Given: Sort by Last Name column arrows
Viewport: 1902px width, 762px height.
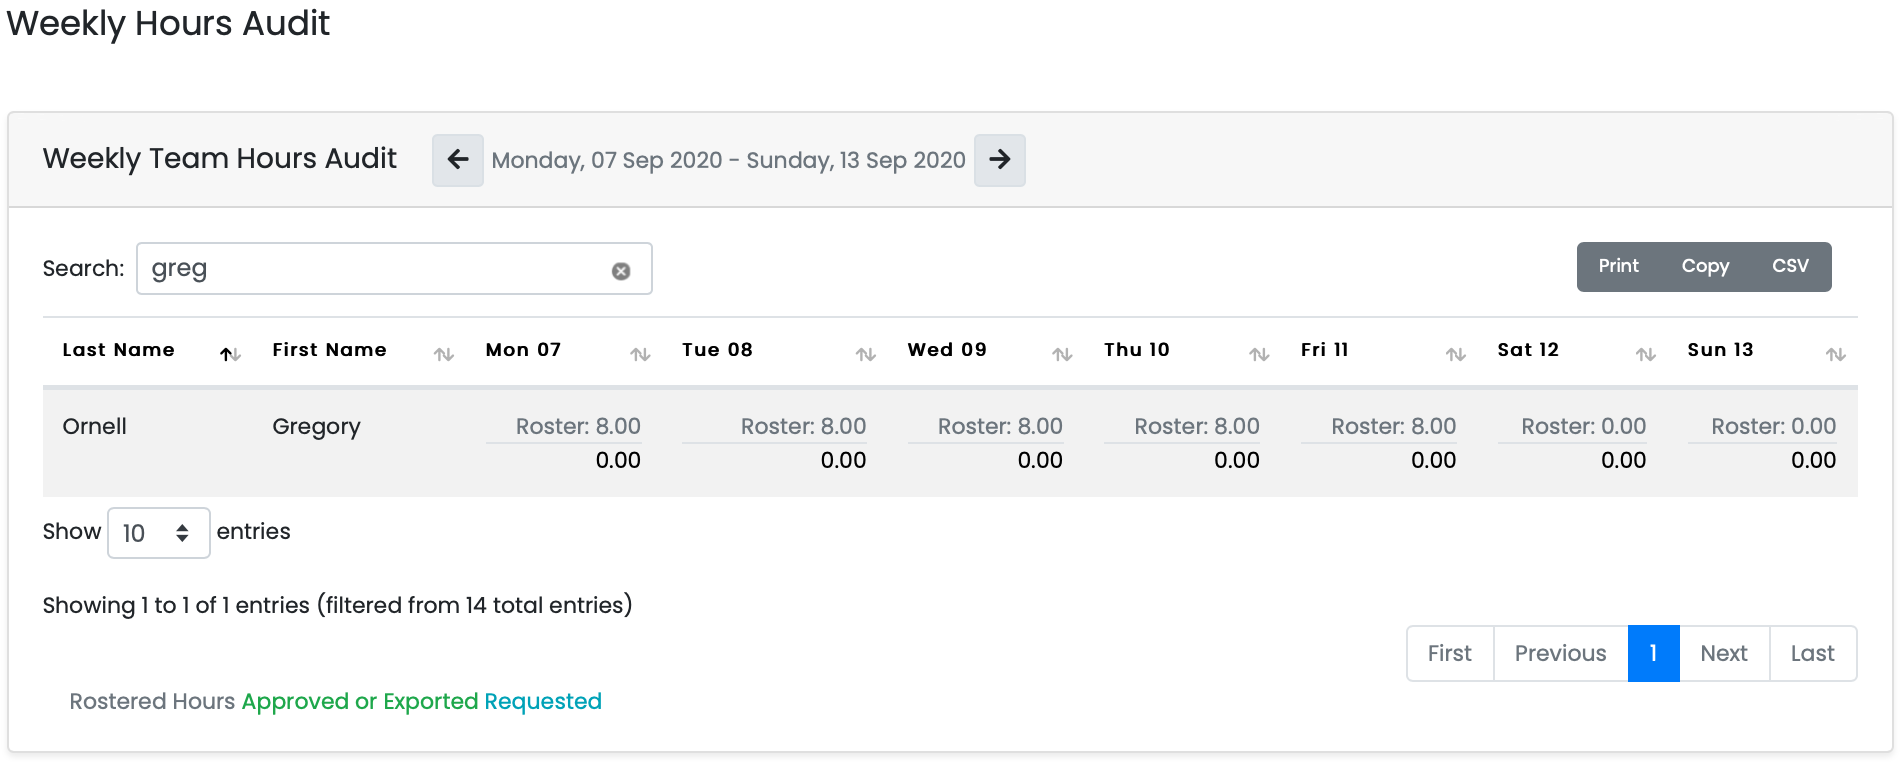Looking at the screenshot, I should pyautogui.click(x=230, y=354).
